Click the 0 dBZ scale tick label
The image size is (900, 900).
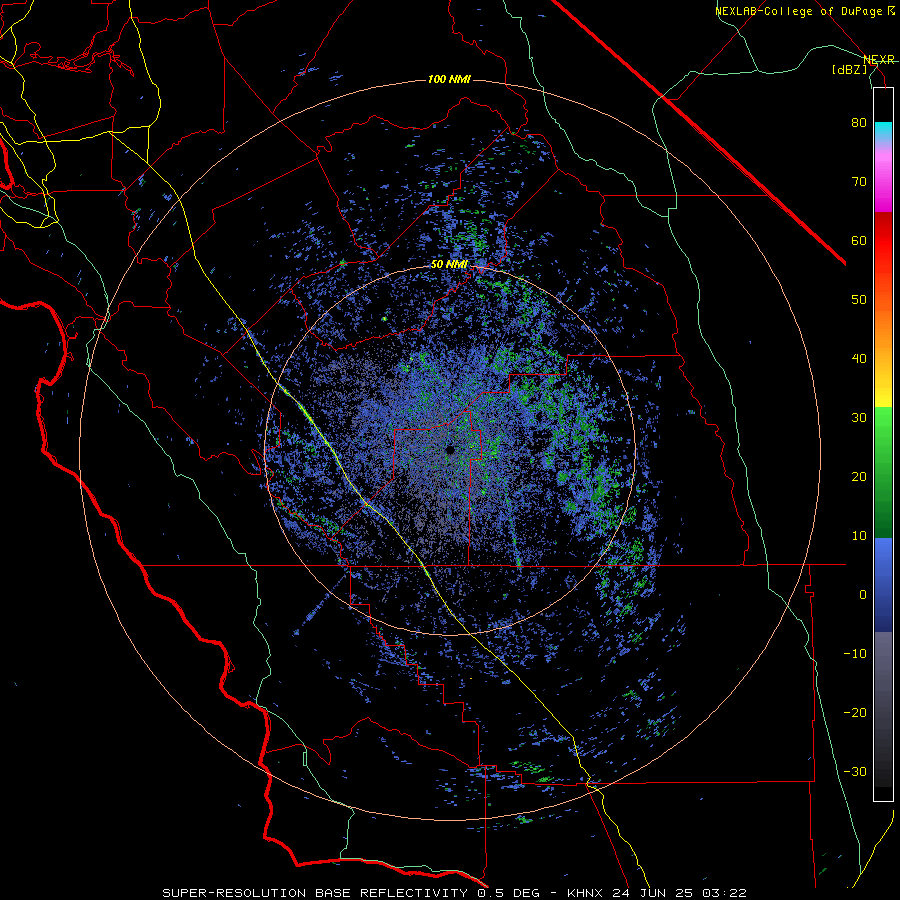(x=863, y=595)
